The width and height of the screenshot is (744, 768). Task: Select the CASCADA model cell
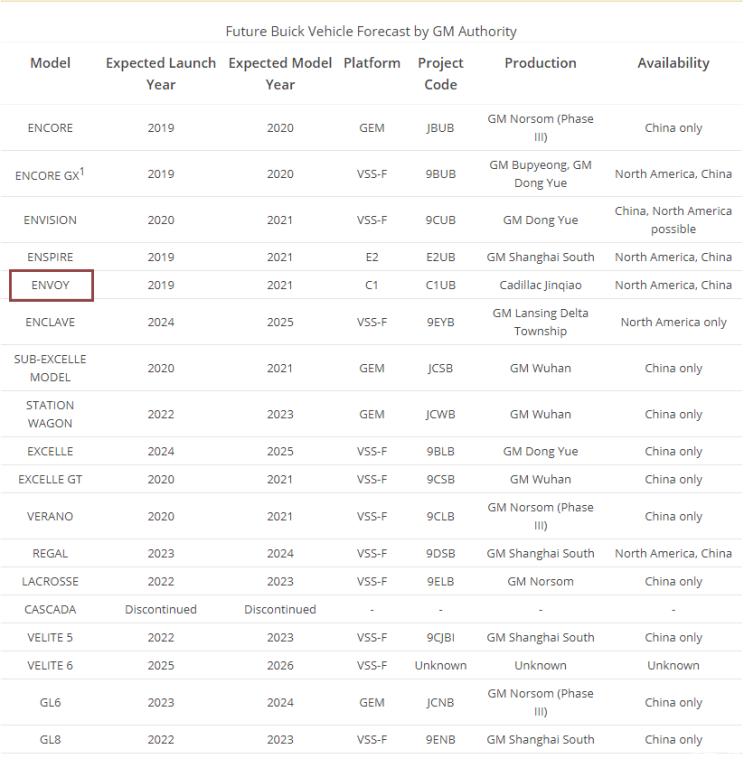click(50, 610)
